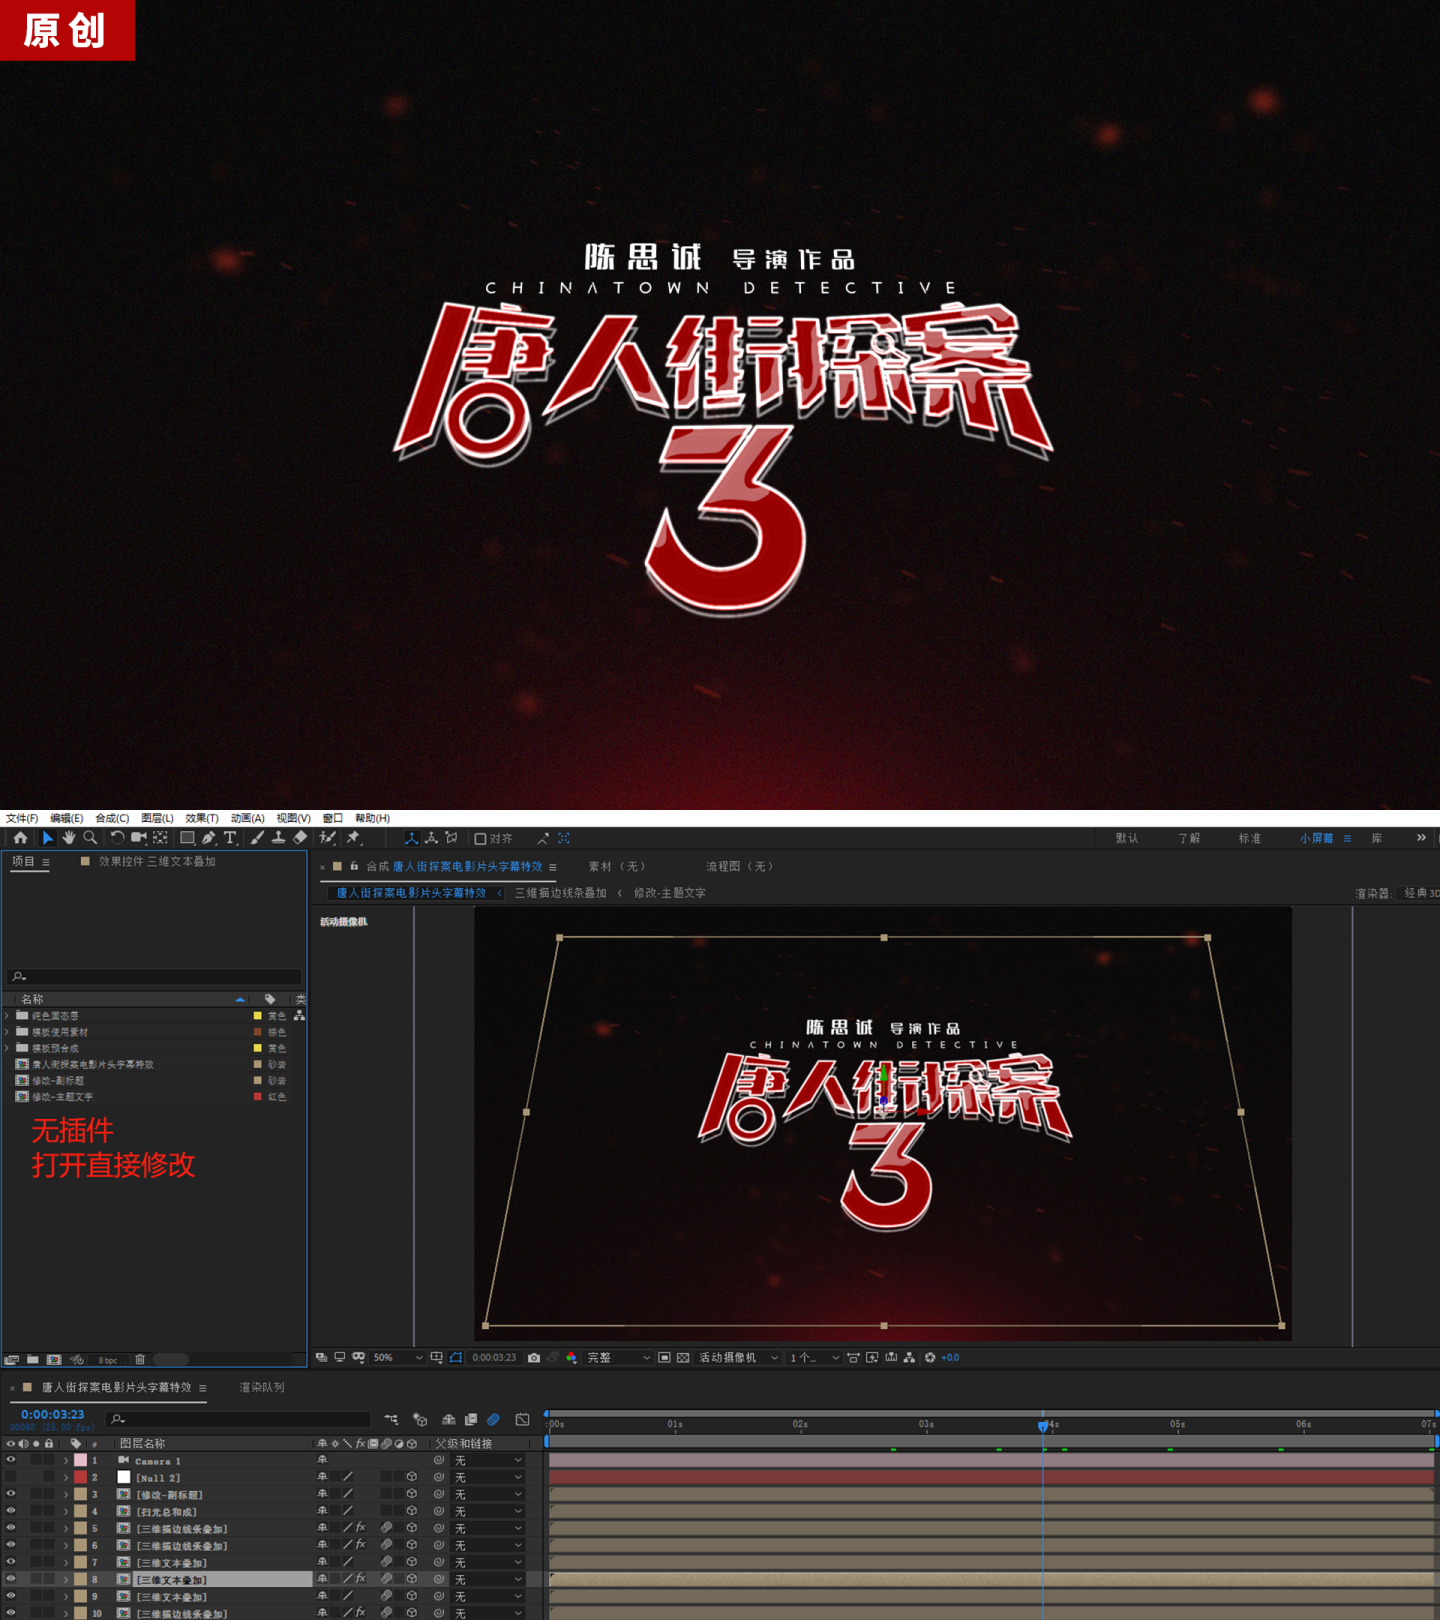The image size is (1440, 1620).
Task: Expand the 模板使用素材 folder
Action: click(x=8, y=1031)
